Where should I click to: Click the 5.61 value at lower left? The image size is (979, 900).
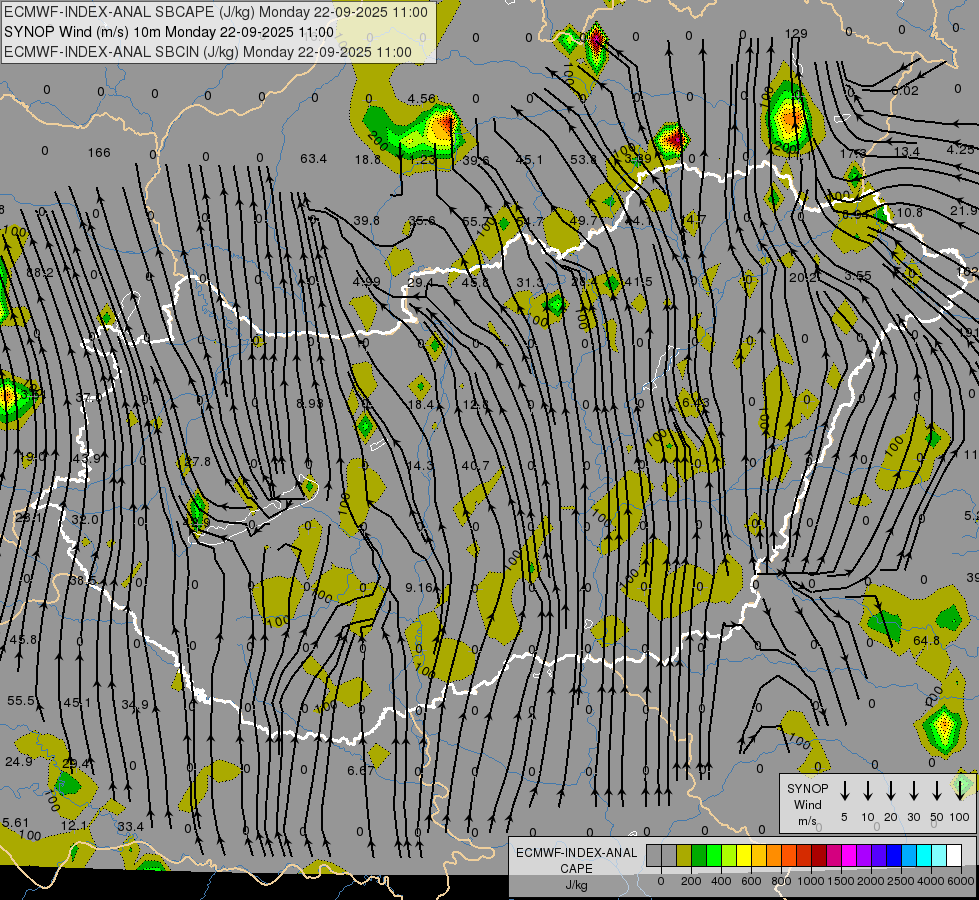point(16,823)
